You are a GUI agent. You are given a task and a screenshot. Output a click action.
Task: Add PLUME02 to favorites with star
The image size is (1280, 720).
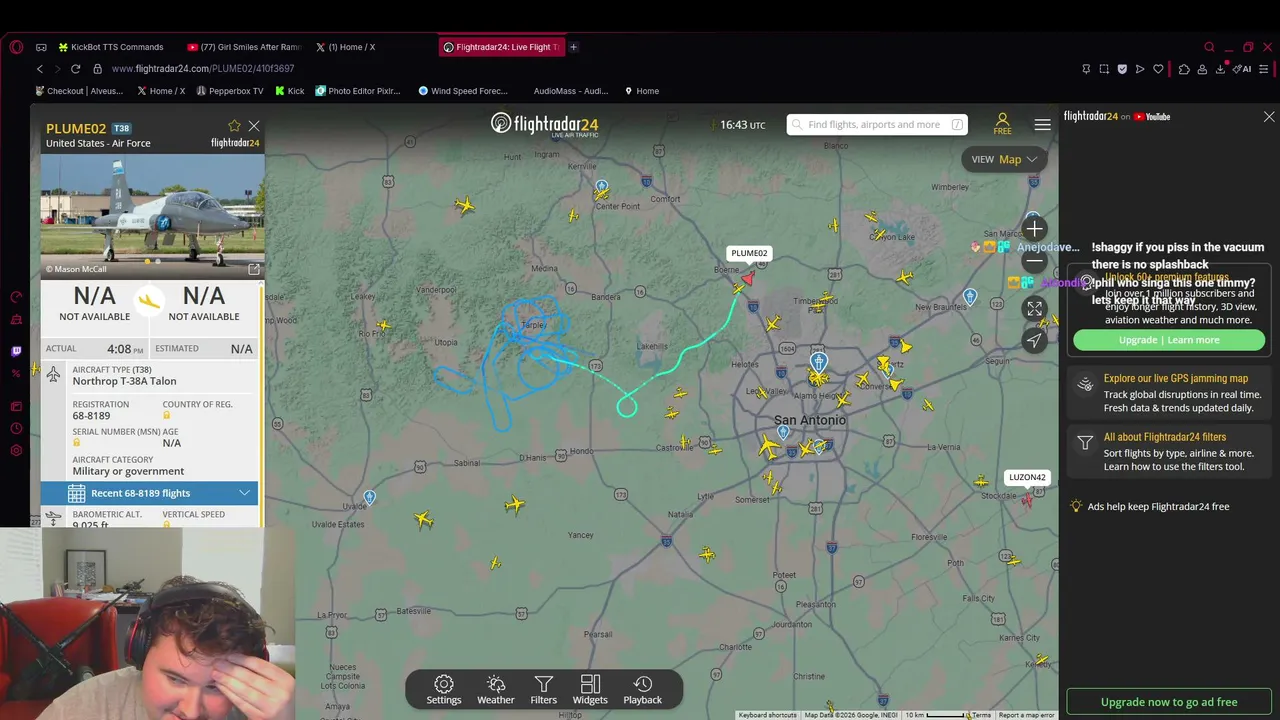point(234,126)
